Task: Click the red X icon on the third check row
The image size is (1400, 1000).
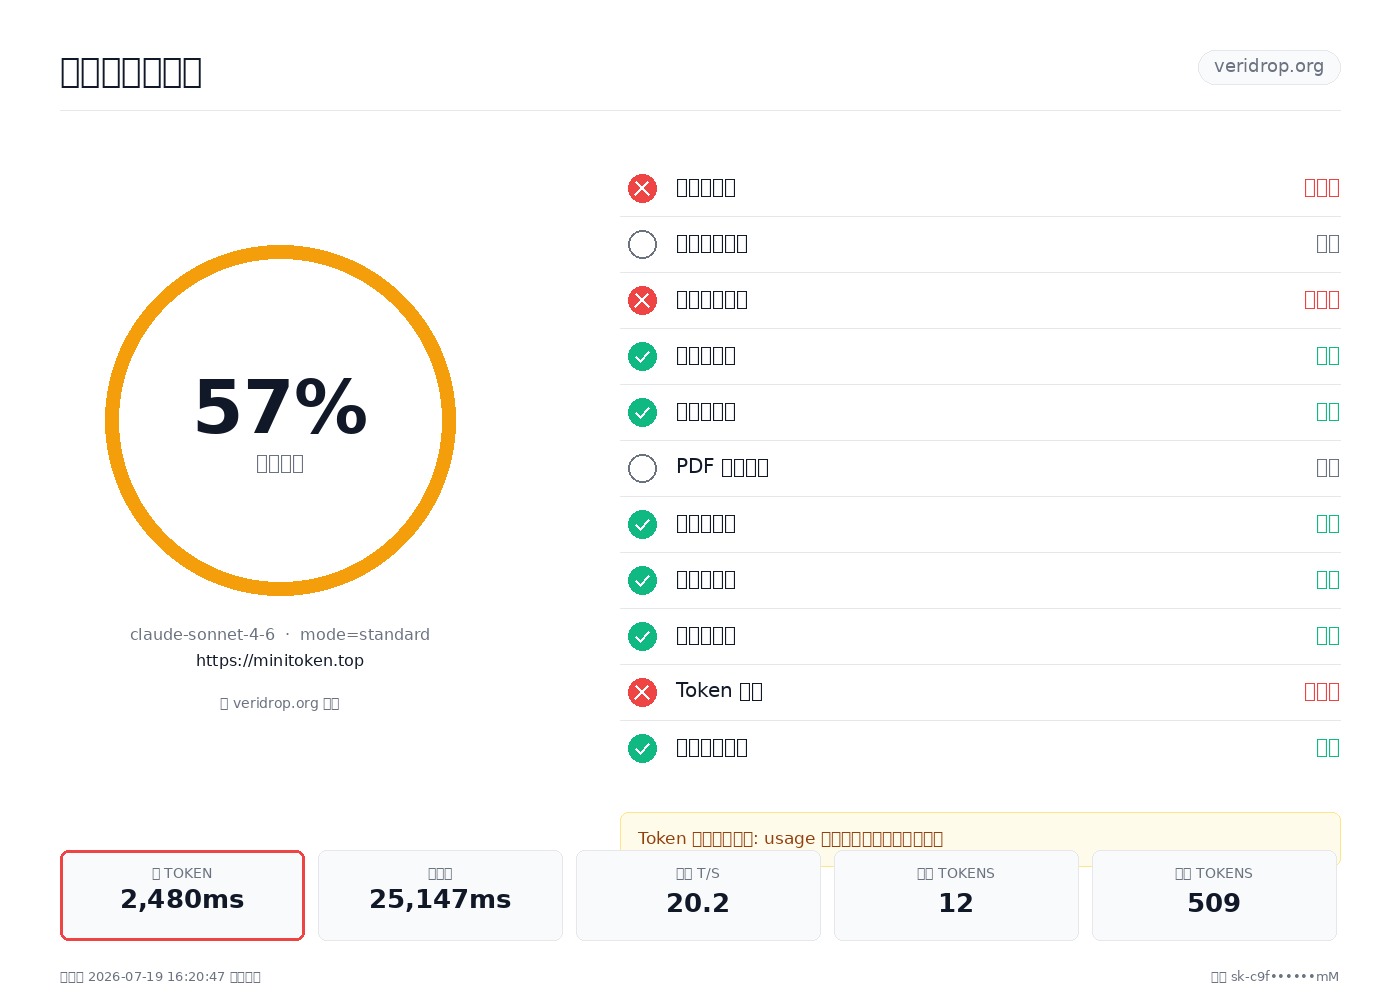Action: pyautogui.click(x=642, y=300)
